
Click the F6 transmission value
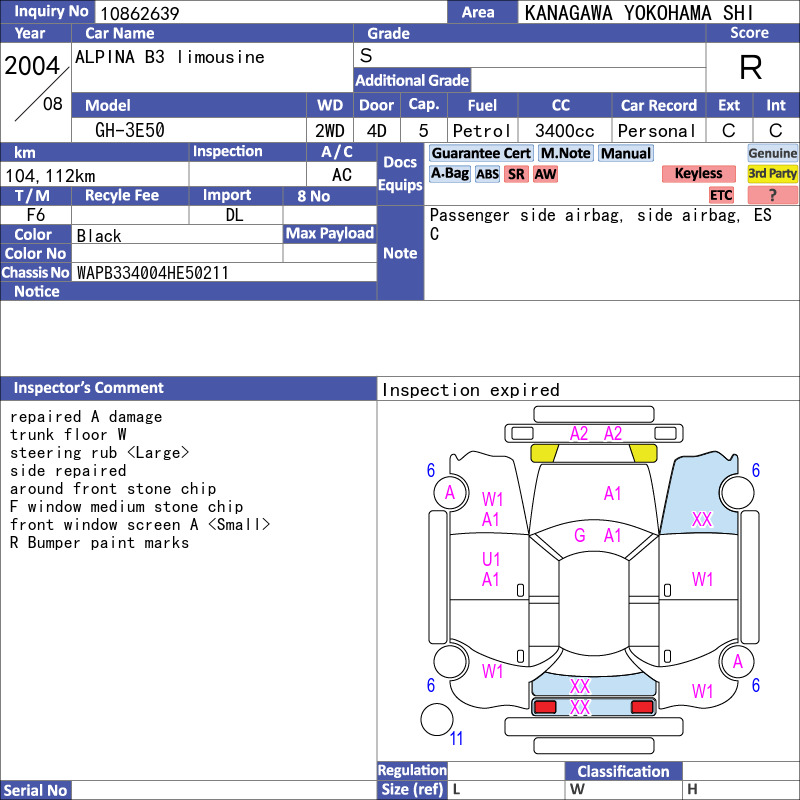[36, 215]
